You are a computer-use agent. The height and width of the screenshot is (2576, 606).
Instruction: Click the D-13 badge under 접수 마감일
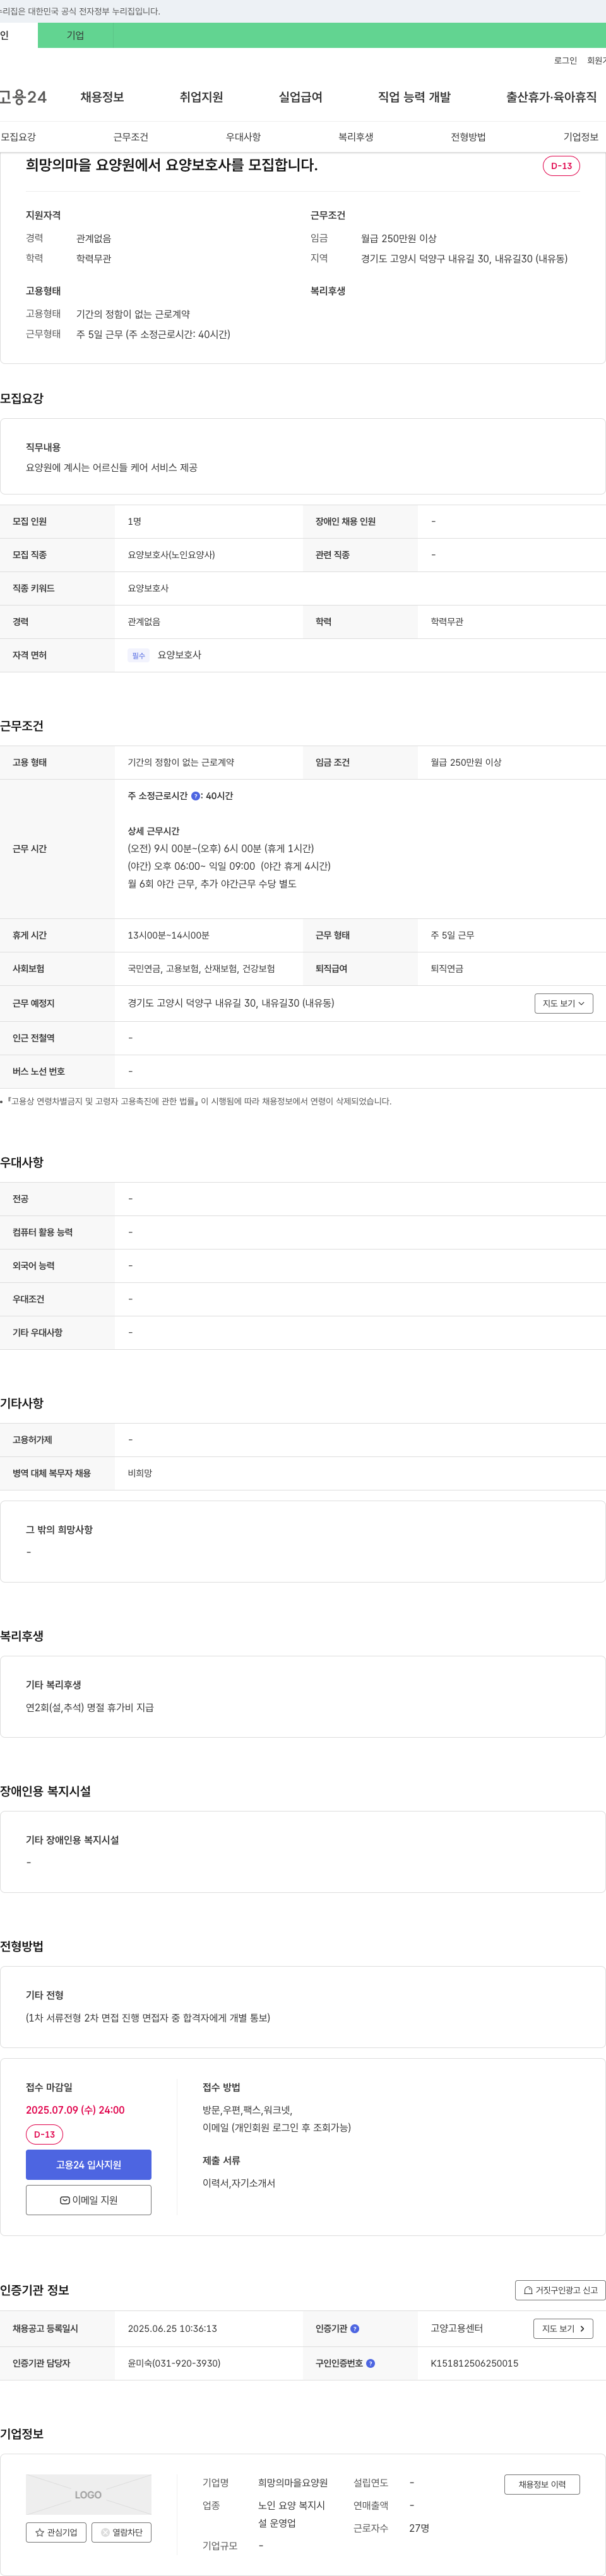coord(44,2134)
